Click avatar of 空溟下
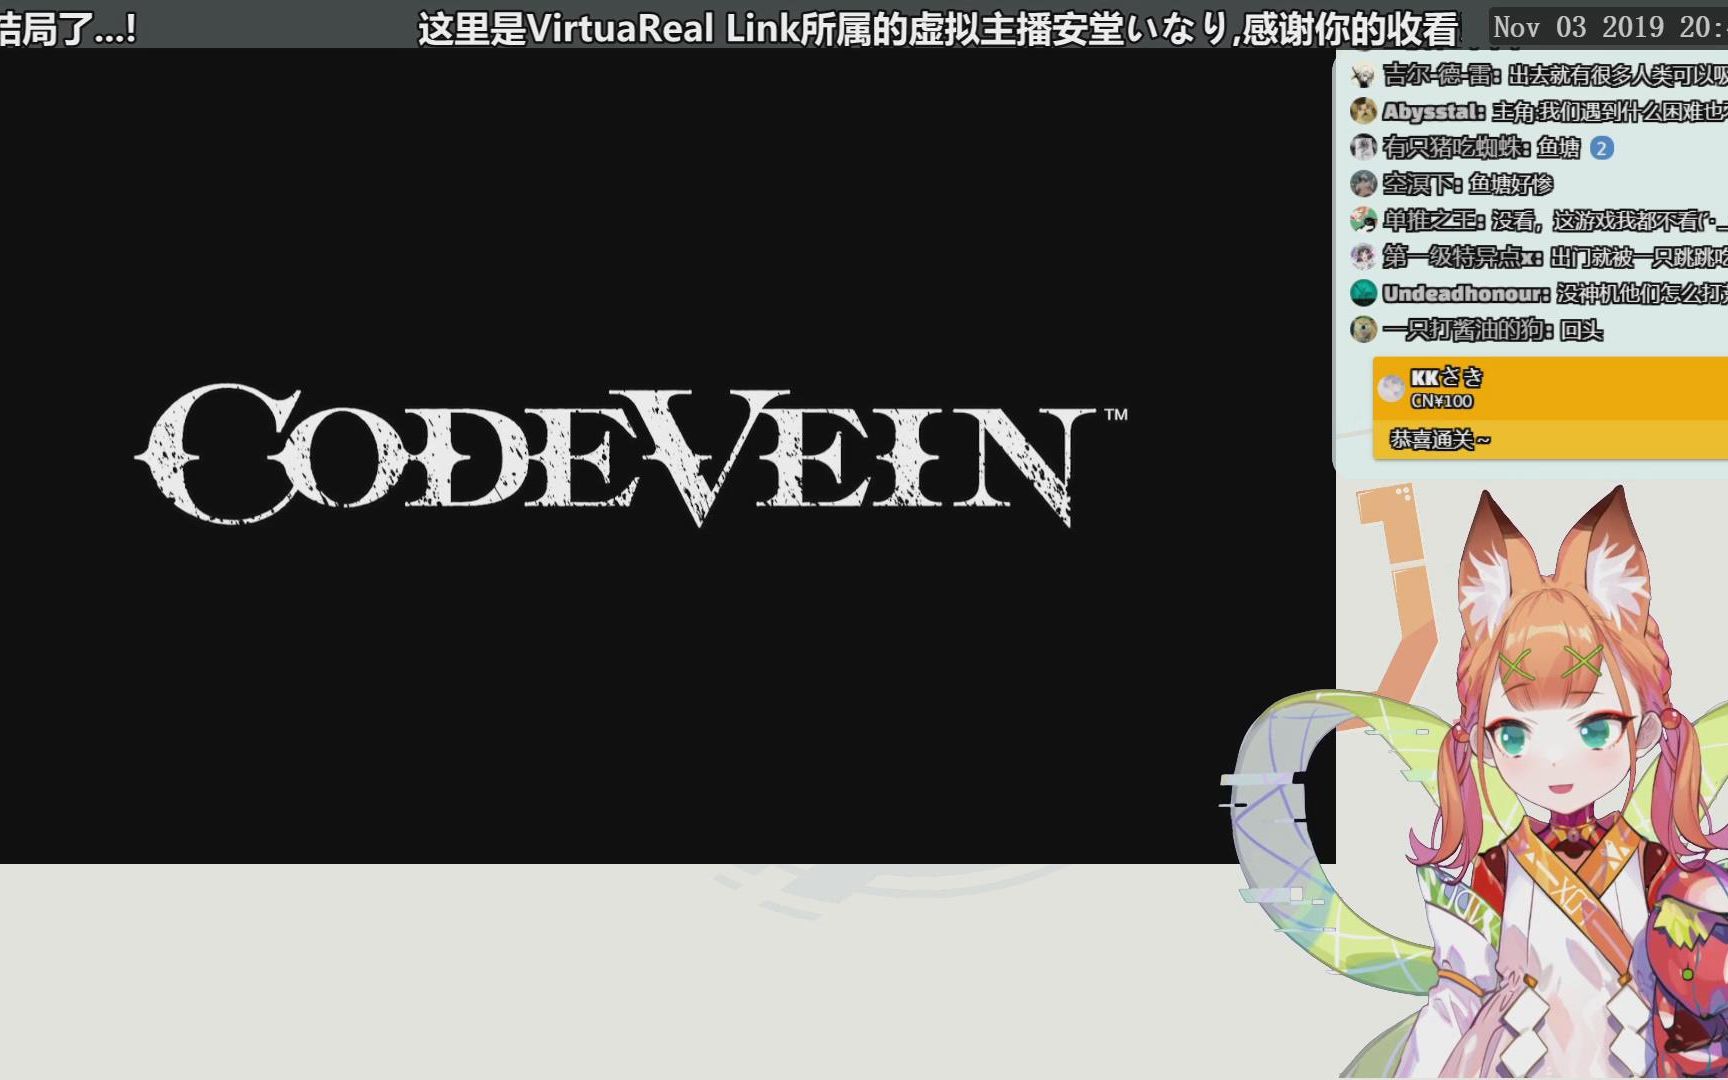Screen dimensions: 1728x1080 click(x=1363, y=184)
